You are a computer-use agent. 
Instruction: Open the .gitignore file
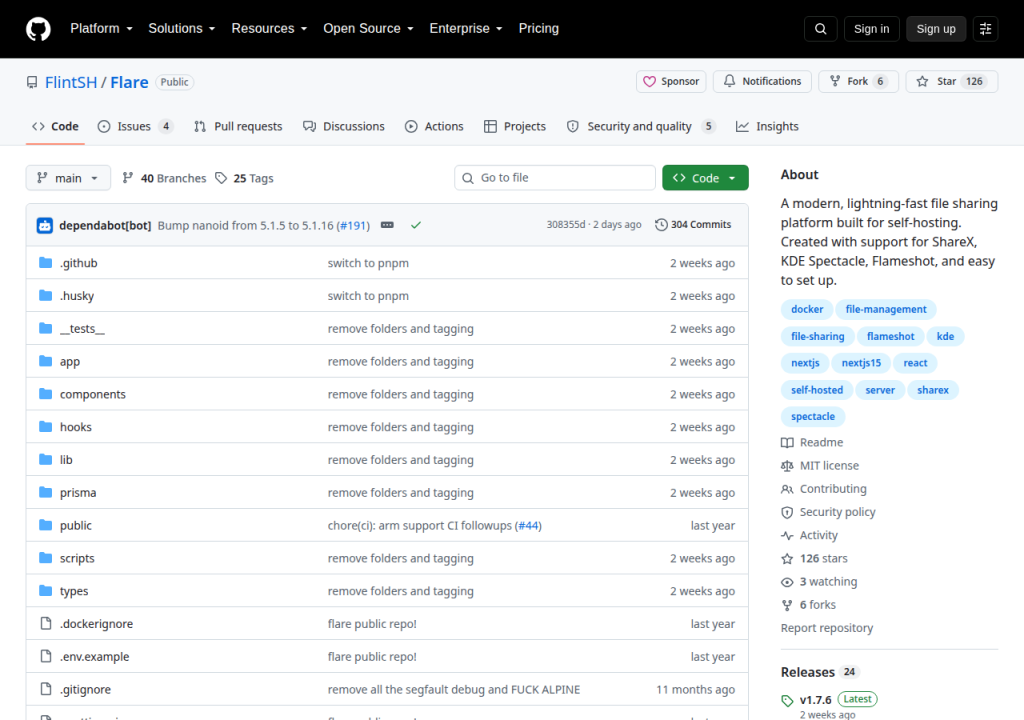pyautogui.click(x=86, y=689)
